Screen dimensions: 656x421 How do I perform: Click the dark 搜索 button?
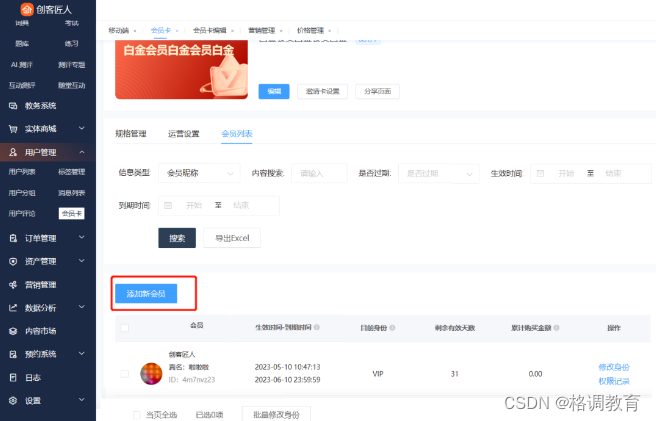pos(177,238)
